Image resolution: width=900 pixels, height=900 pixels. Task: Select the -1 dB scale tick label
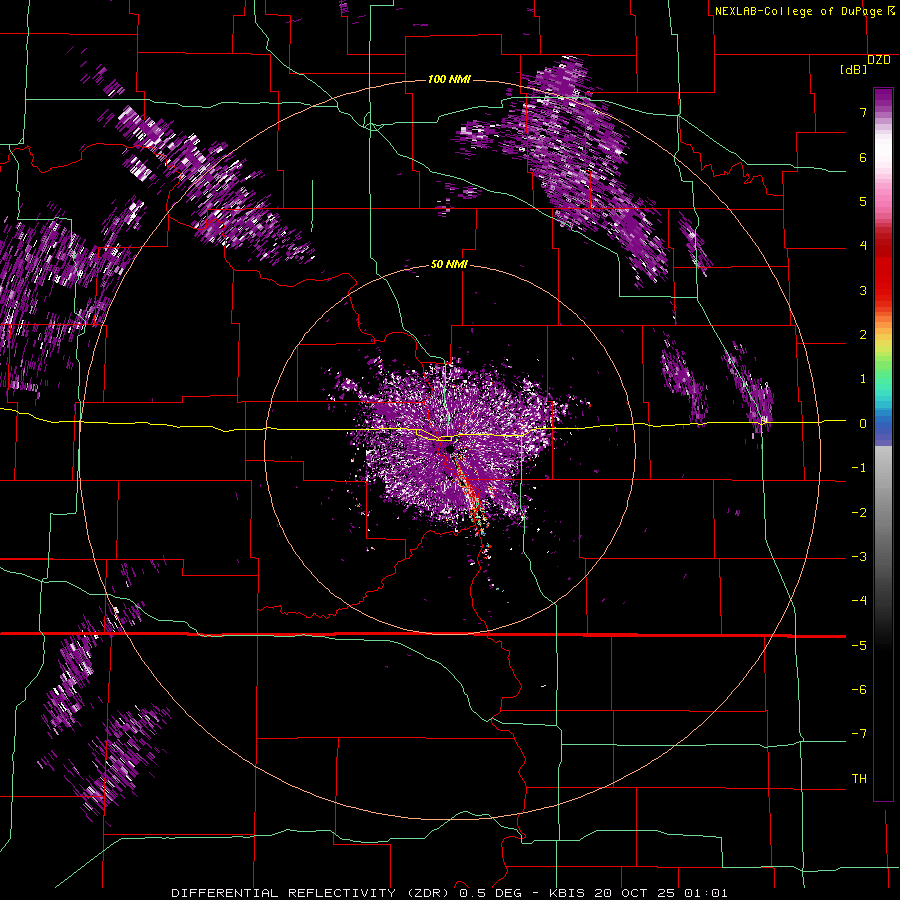coord(859,468)
